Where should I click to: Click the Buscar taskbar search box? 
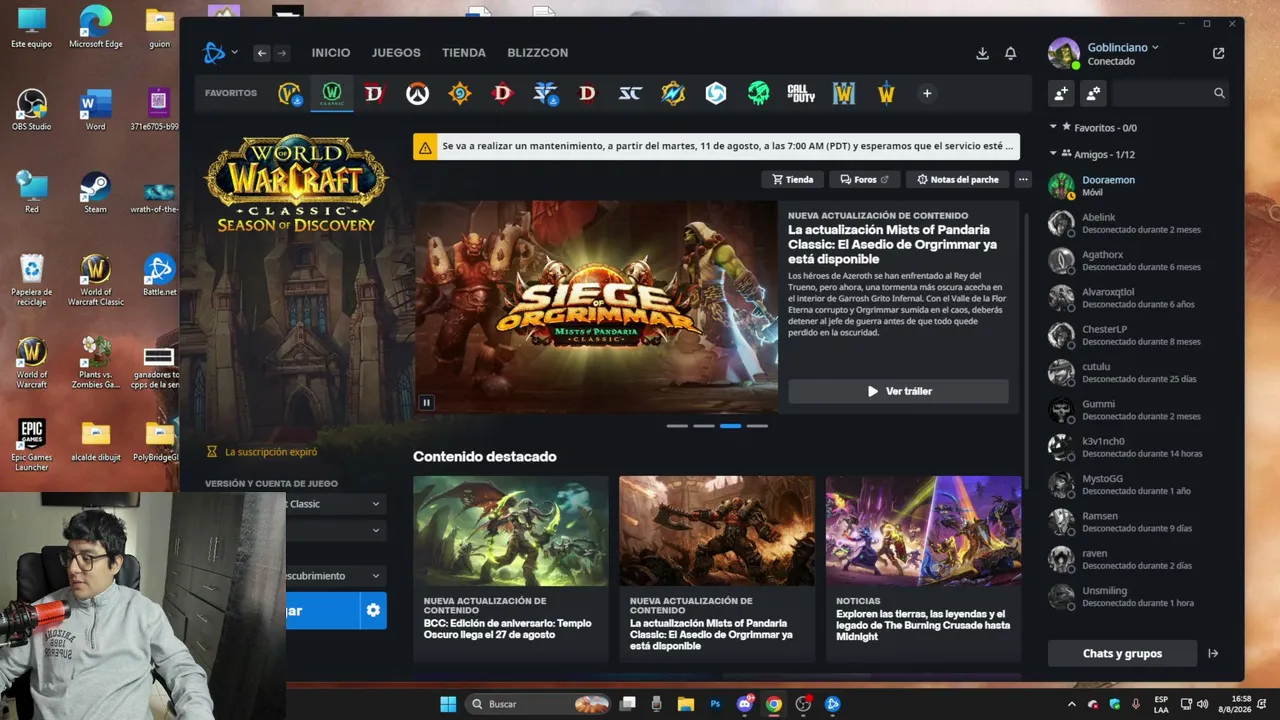click(538, 704)
